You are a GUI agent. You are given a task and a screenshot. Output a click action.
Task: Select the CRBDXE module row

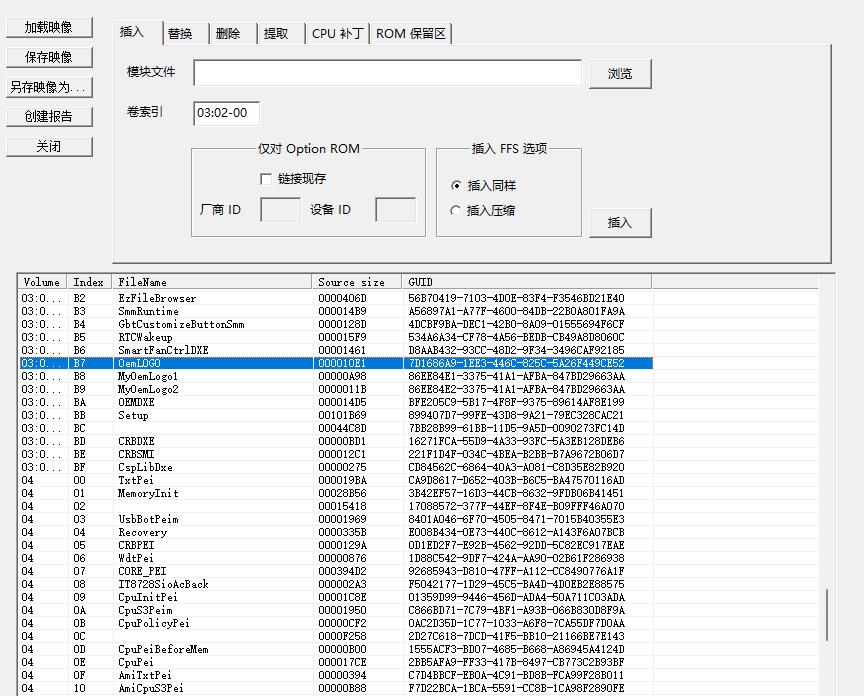tap(336, 441)
